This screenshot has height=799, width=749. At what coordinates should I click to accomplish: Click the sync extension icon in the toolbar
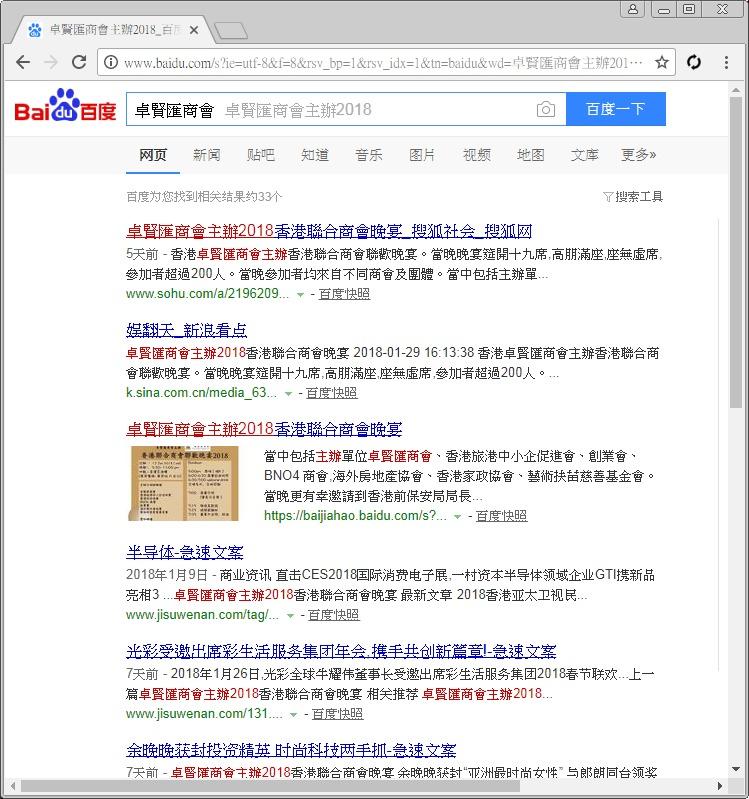[x=693, y=62]
